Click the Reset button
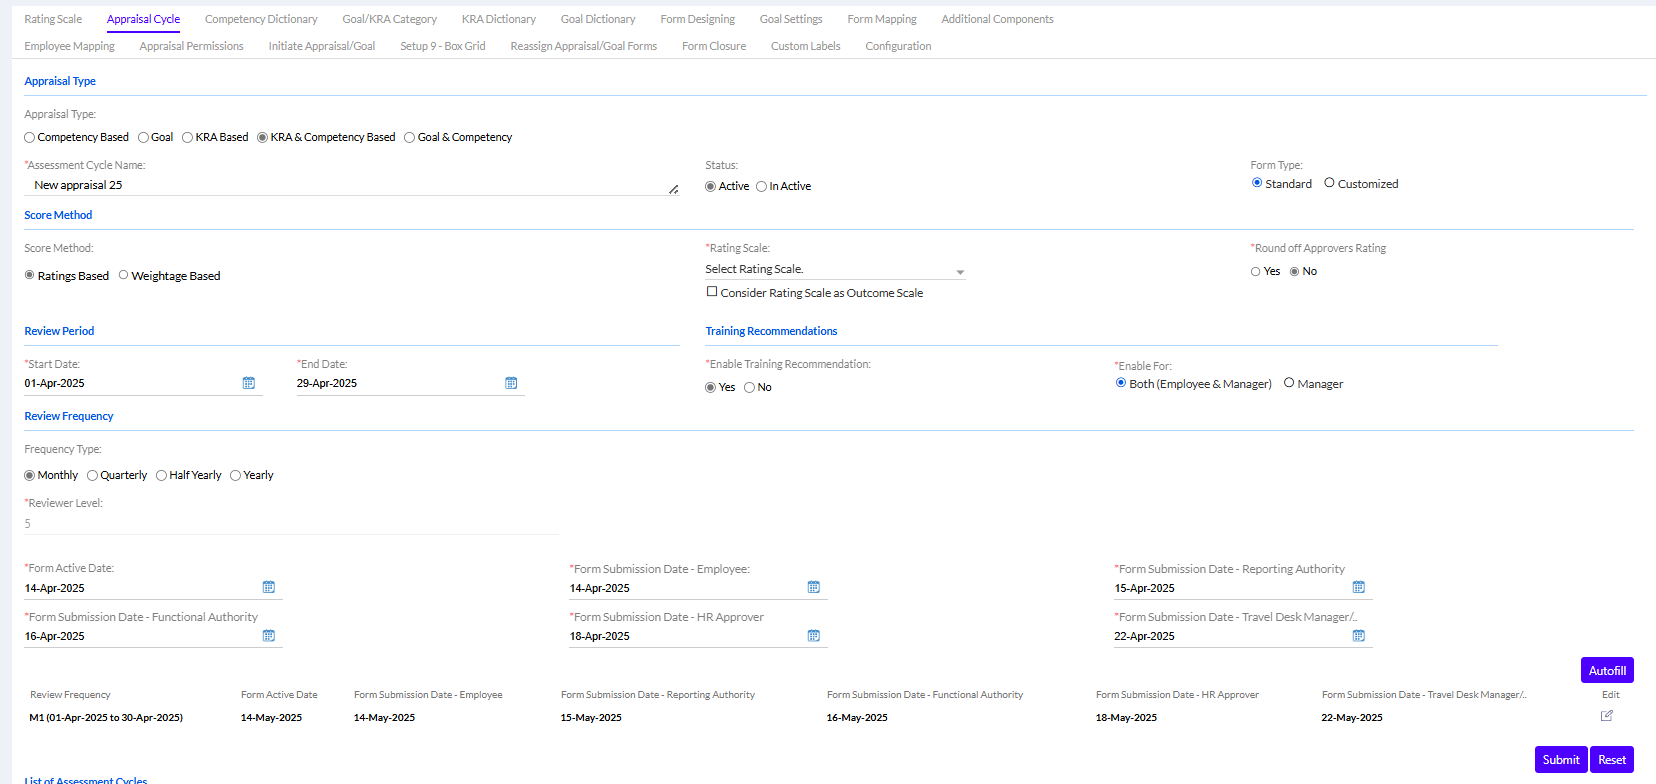 point(1611,760)
